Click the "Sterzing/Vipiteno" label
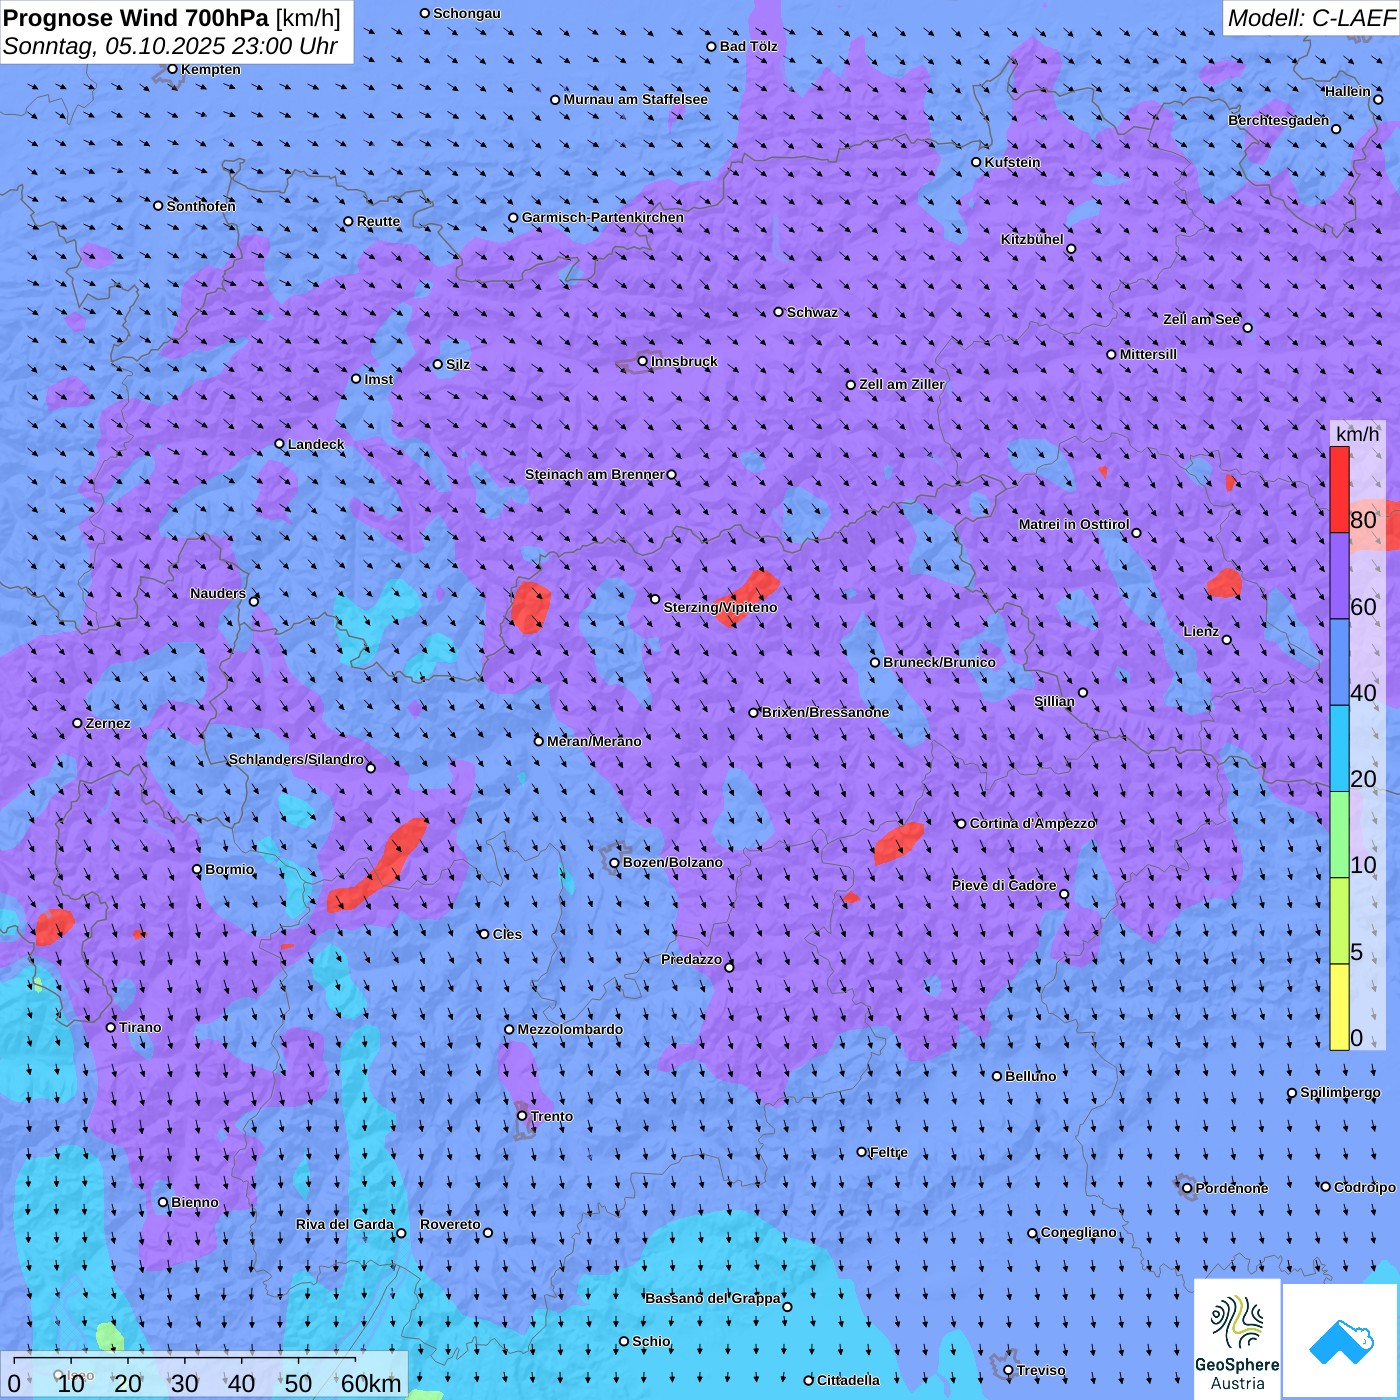 tap(720, 607)
